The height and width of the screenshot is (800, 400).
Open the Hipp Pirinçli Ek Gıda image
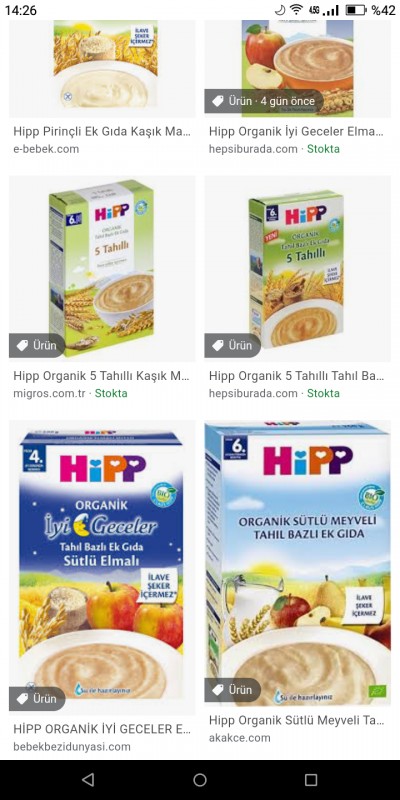(102, 69)
